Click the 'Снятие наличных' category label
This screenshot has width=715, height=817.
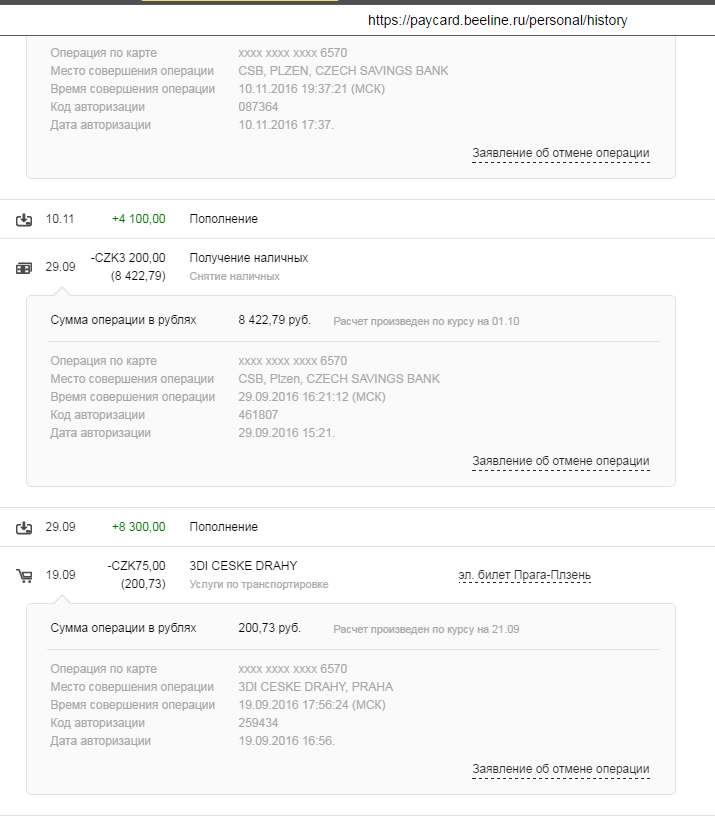[x=235, y=276]
